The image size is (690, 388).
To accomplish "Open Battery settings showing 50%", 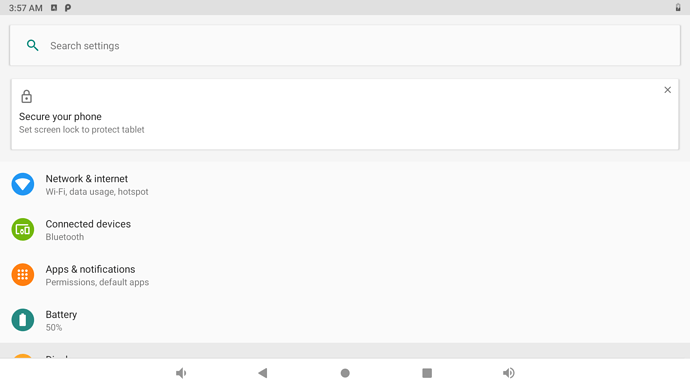I will pos(345,320).
